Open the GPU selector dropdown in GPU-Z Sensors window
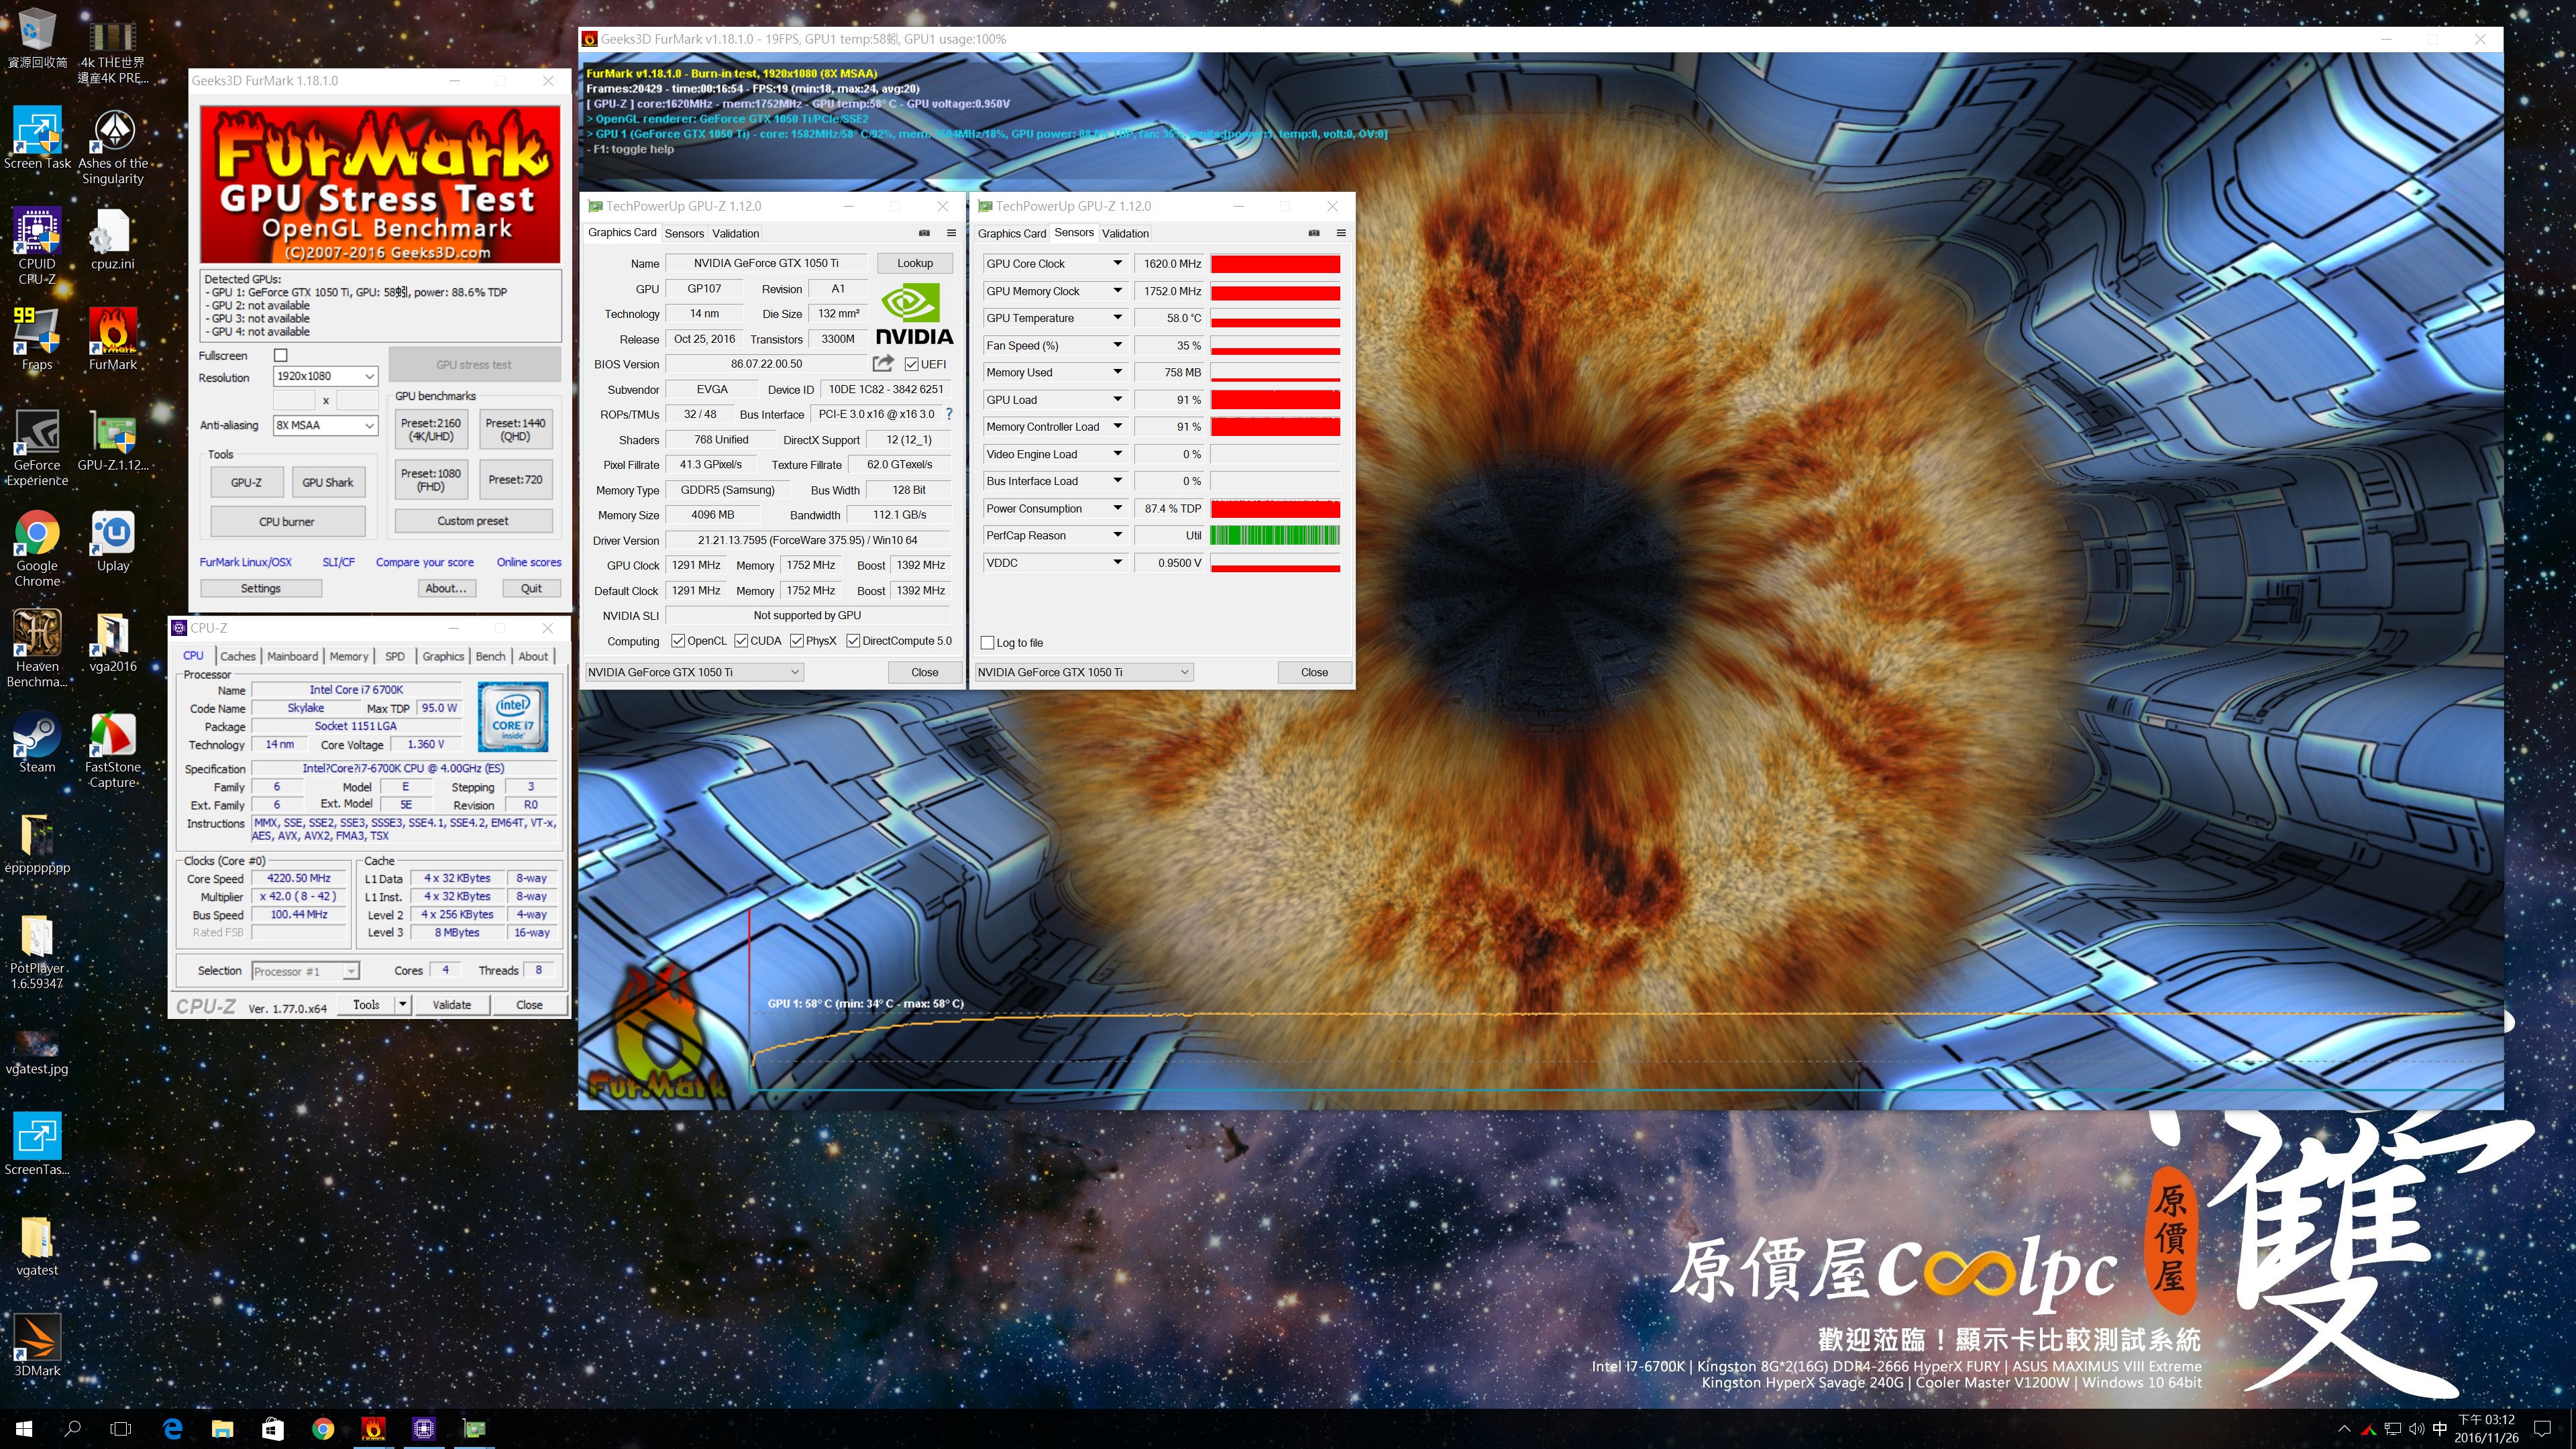Image resolution: width=2576 pixels, height=1449 pixels. [1084, 672]
